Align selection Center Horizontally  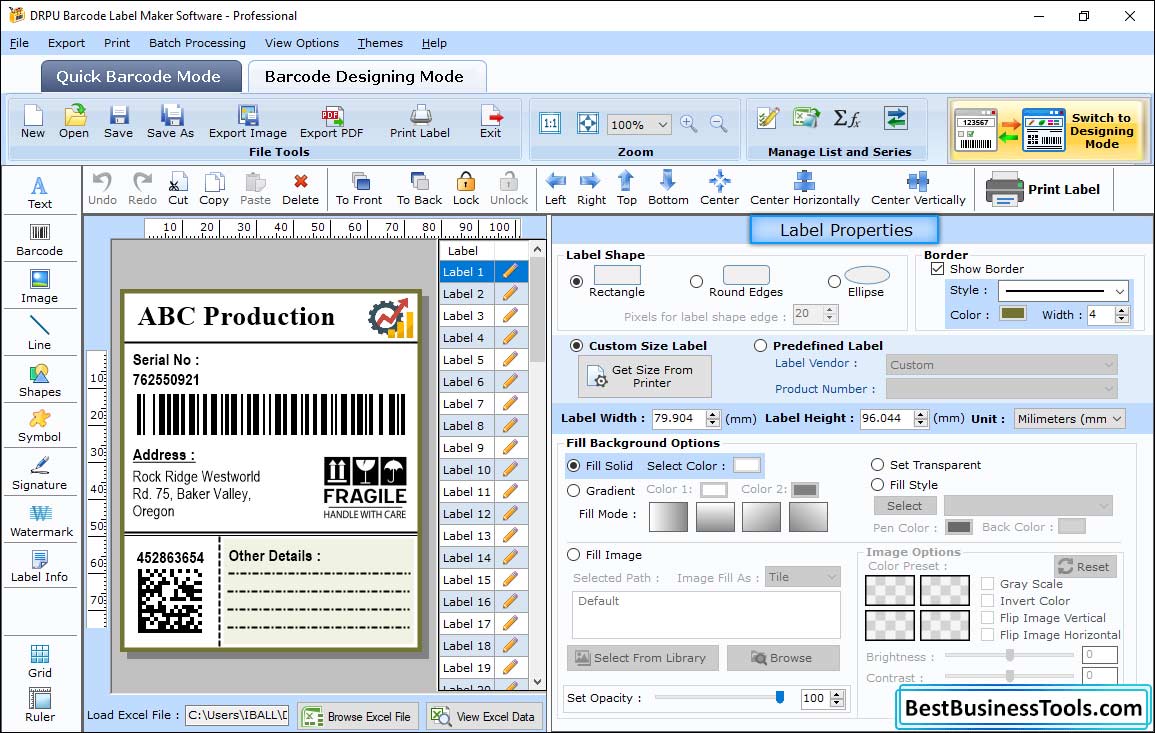coord(804,189)
